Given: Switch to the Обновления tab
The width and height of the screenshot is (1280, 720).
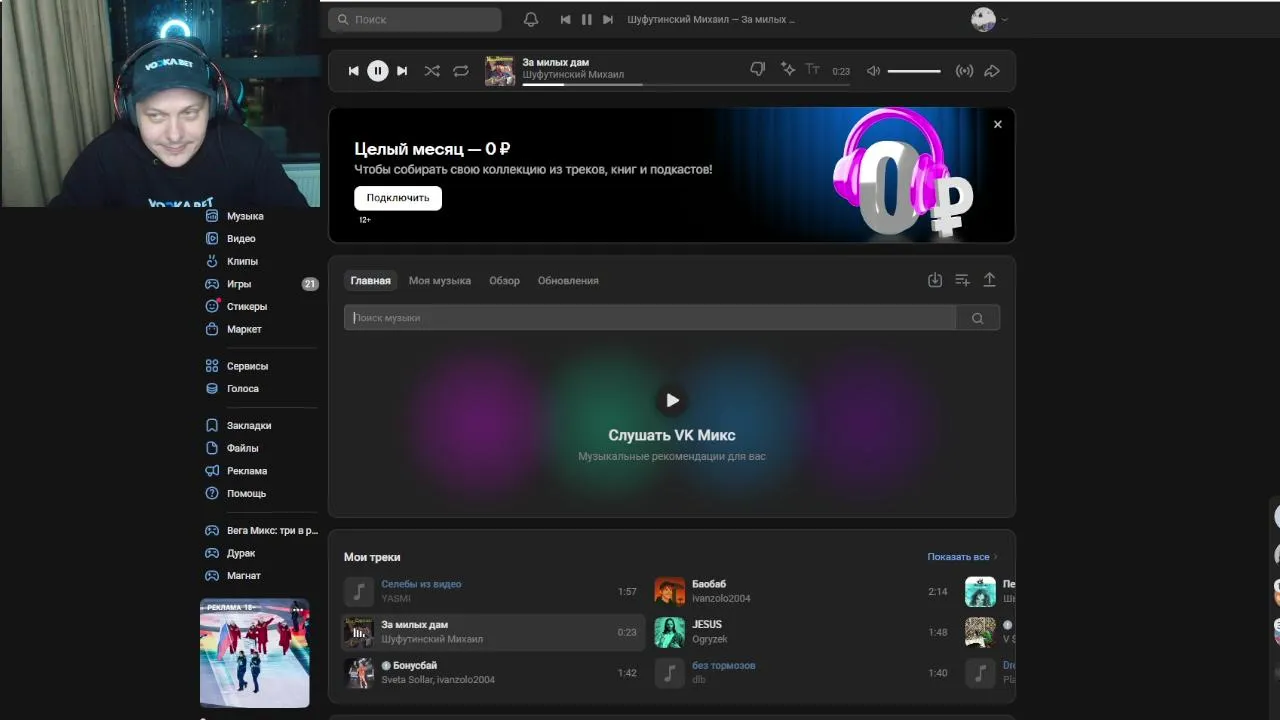Looking at the screenshot, I should [x=568, y=281].
